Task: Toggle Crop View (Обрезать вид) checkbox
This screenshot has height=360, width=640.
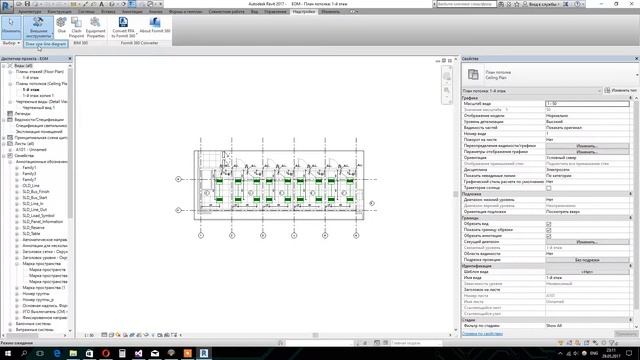Action: (549, 224)
